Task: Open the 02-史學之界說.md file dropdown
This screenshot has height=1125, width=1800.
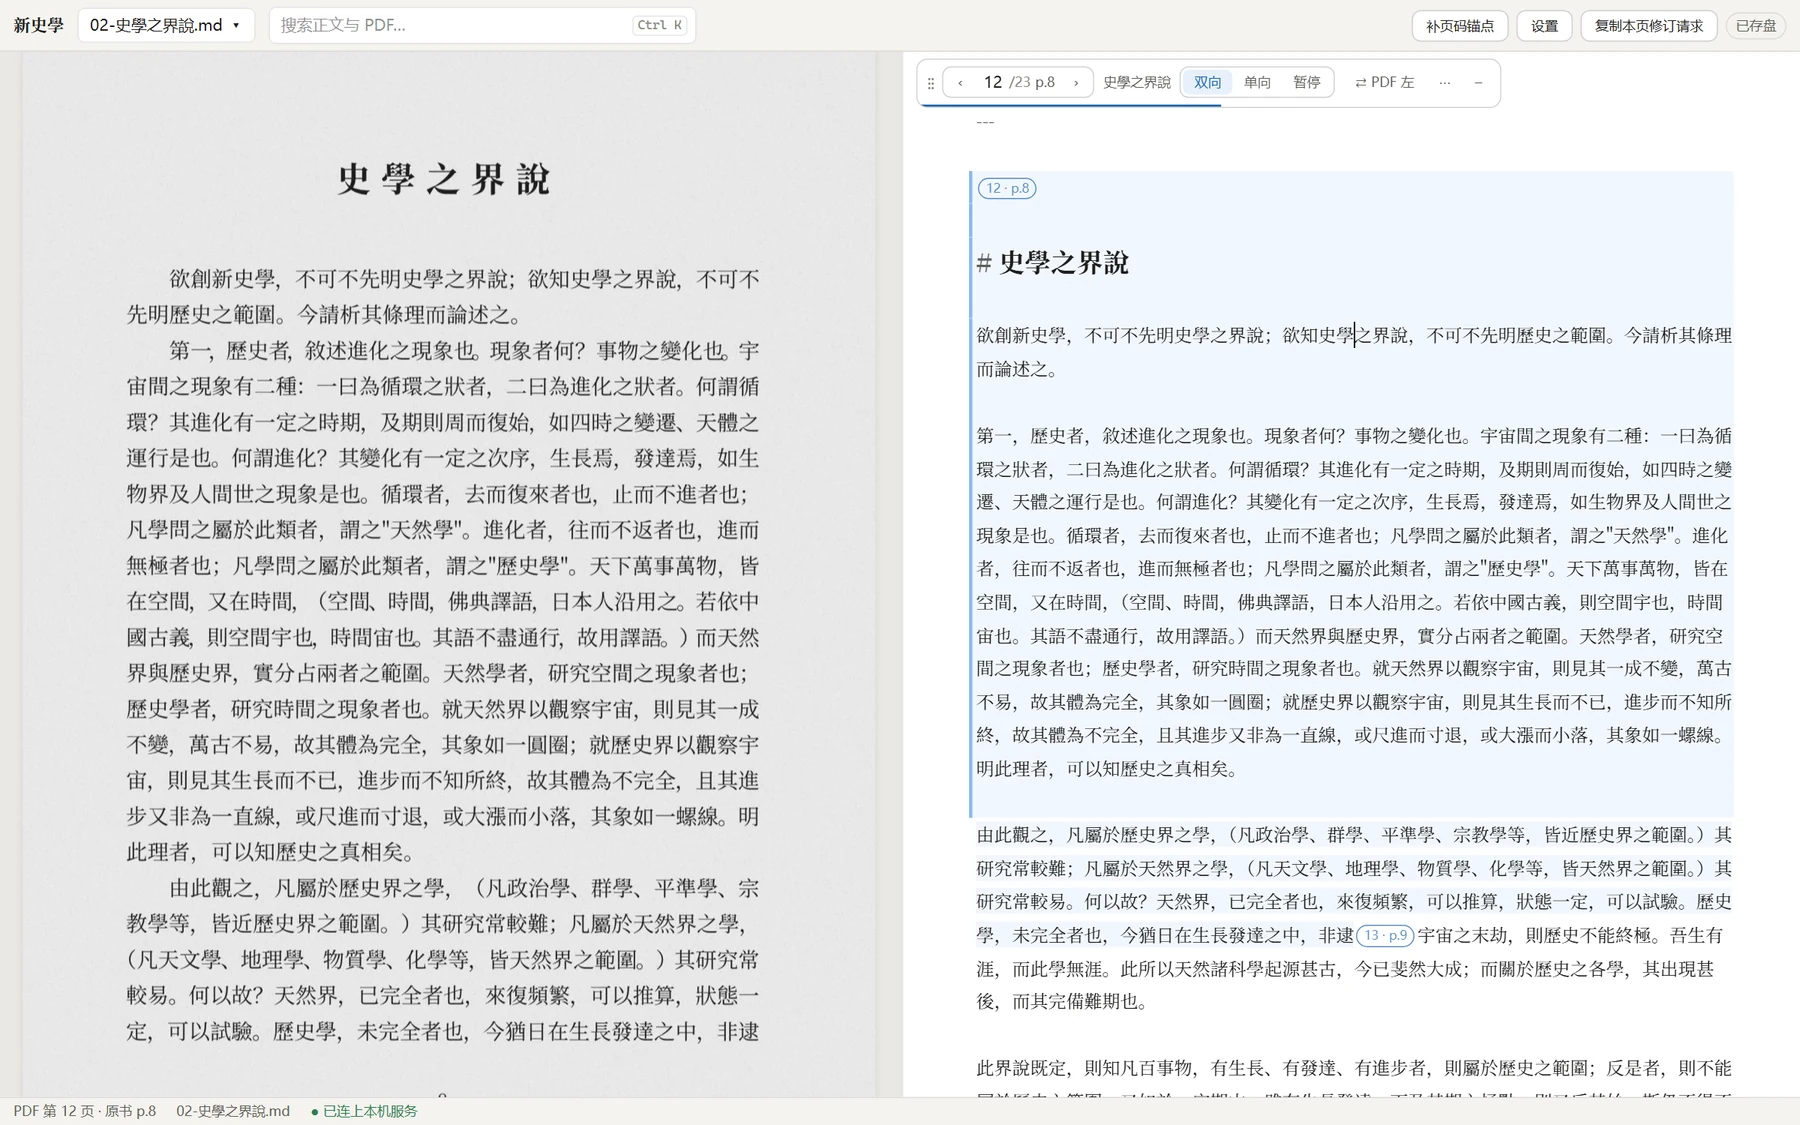Action: click(x=166, y=25)
